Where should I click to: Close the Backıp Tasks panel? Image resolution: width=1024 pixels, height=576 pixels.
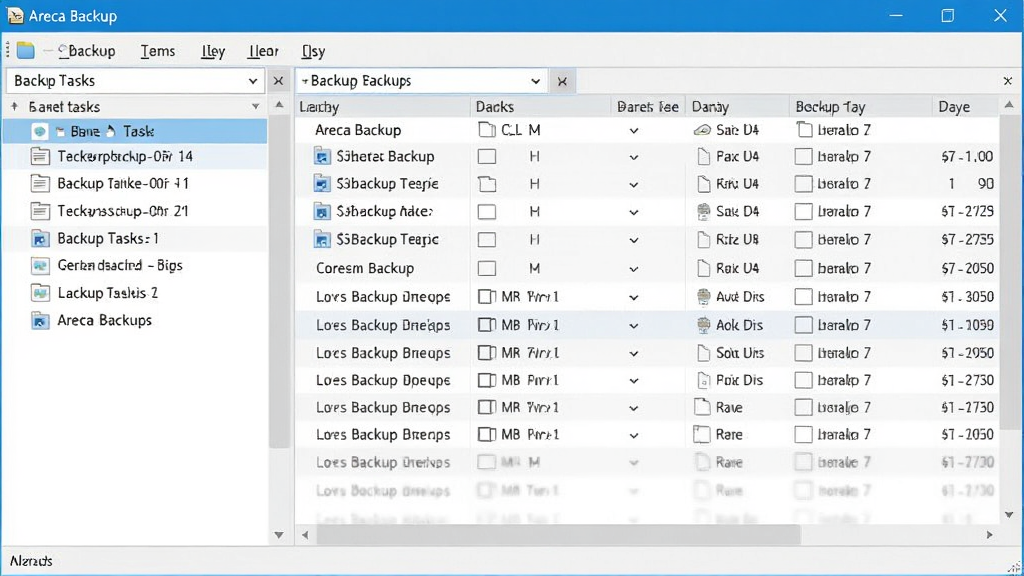click(278, 81)
